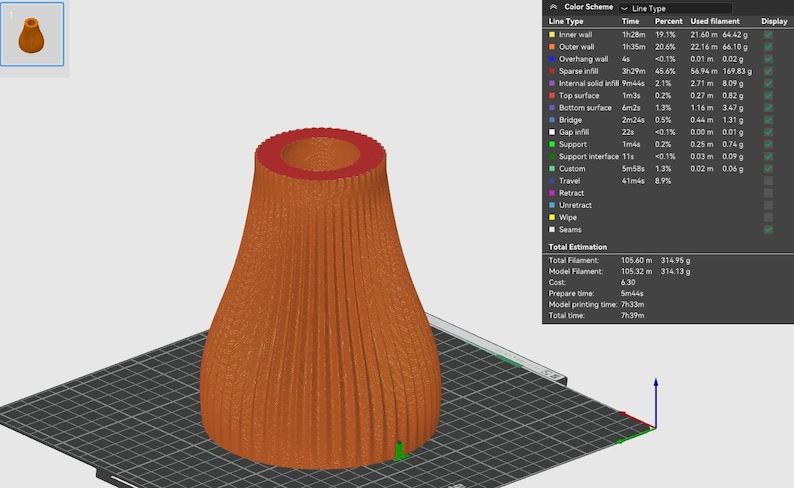Click the Used filament column header
Image resolution: width=794 pixels, height=488 pixels.
point(715,21)
